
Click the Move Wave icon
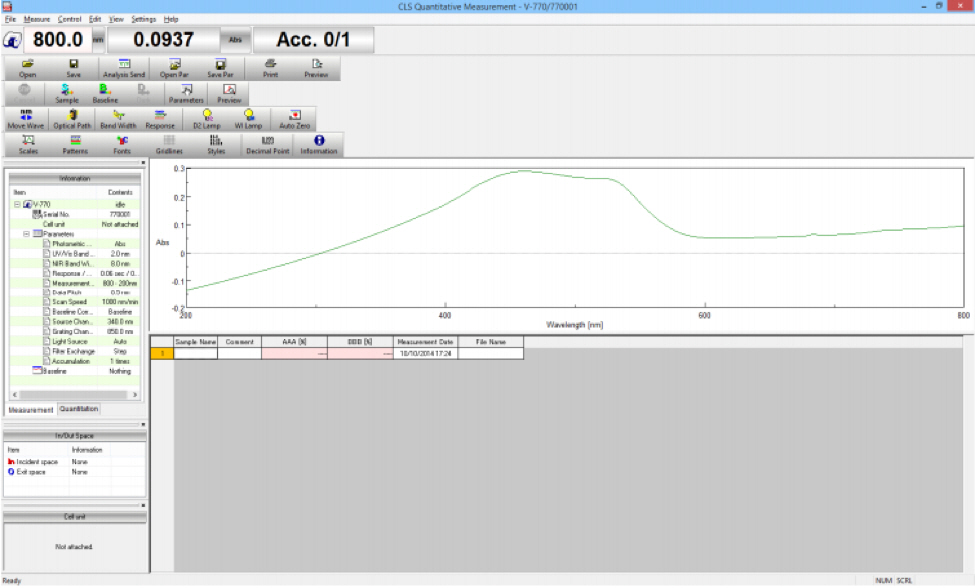[x=26, y=120]
